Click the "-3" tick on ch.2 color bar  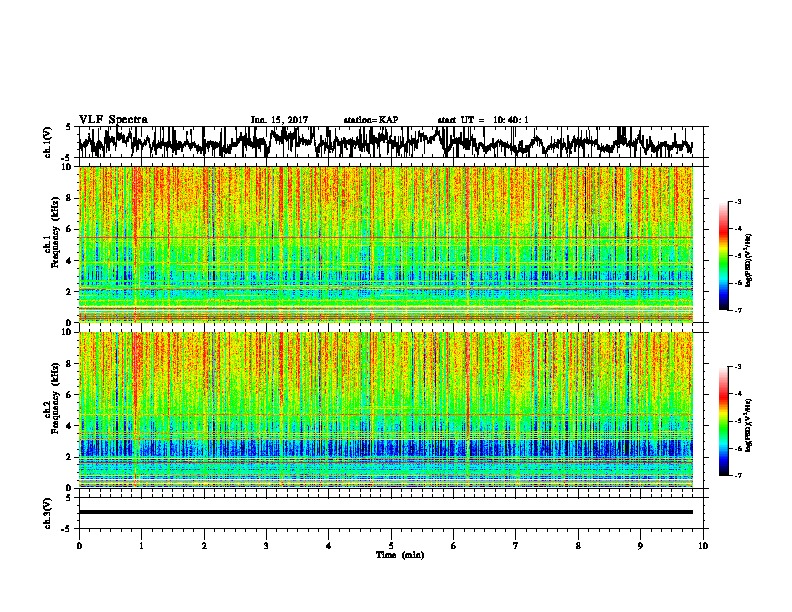pyautogui.click(x=738, y=367)
